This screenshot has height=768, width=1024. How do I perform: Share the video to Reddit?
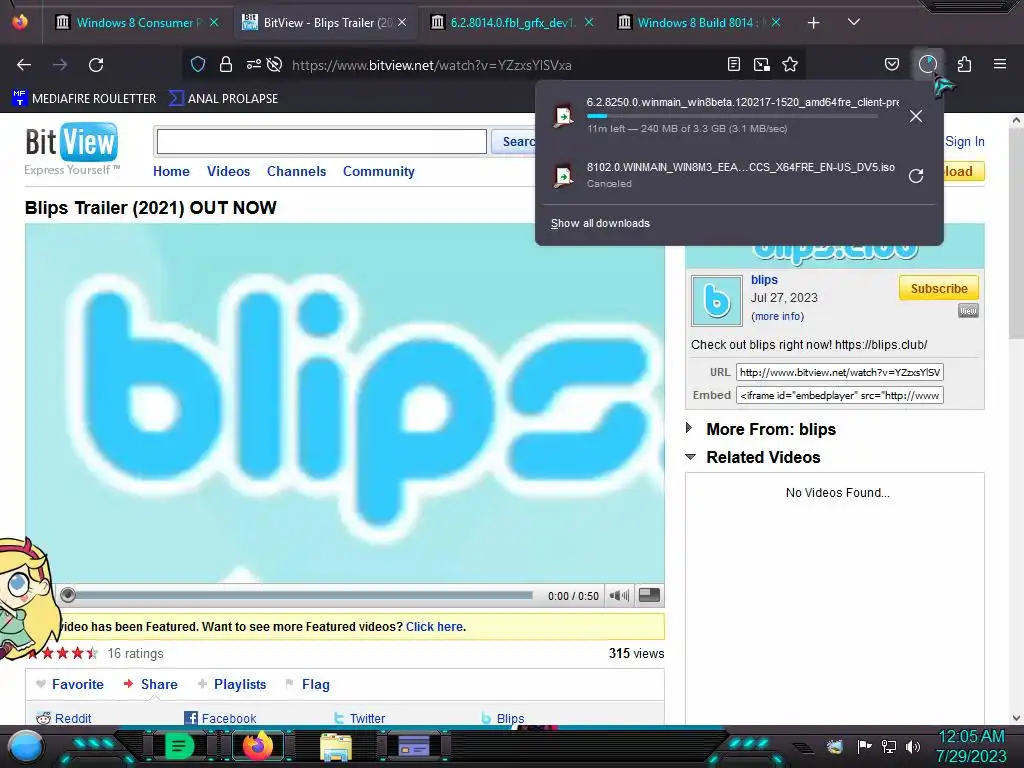coord(64,718)
